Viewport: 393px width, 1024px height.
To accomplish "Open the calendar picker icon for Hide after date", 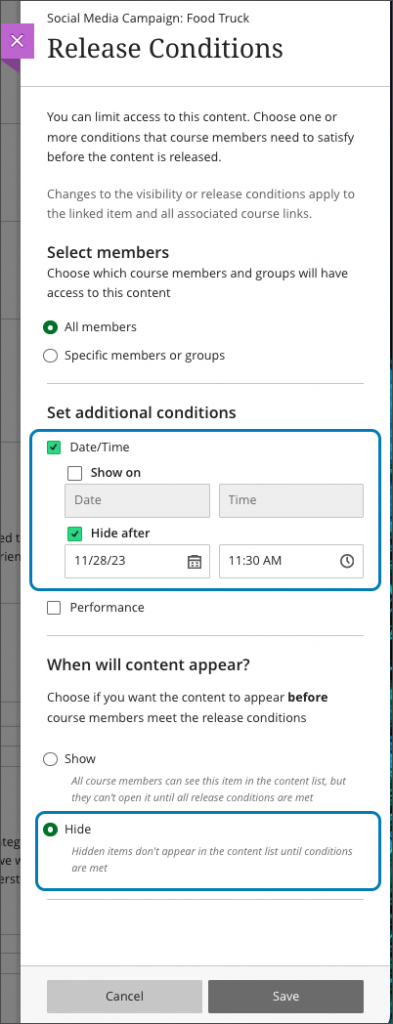I will pyautogui.click(x=195, y=562).
